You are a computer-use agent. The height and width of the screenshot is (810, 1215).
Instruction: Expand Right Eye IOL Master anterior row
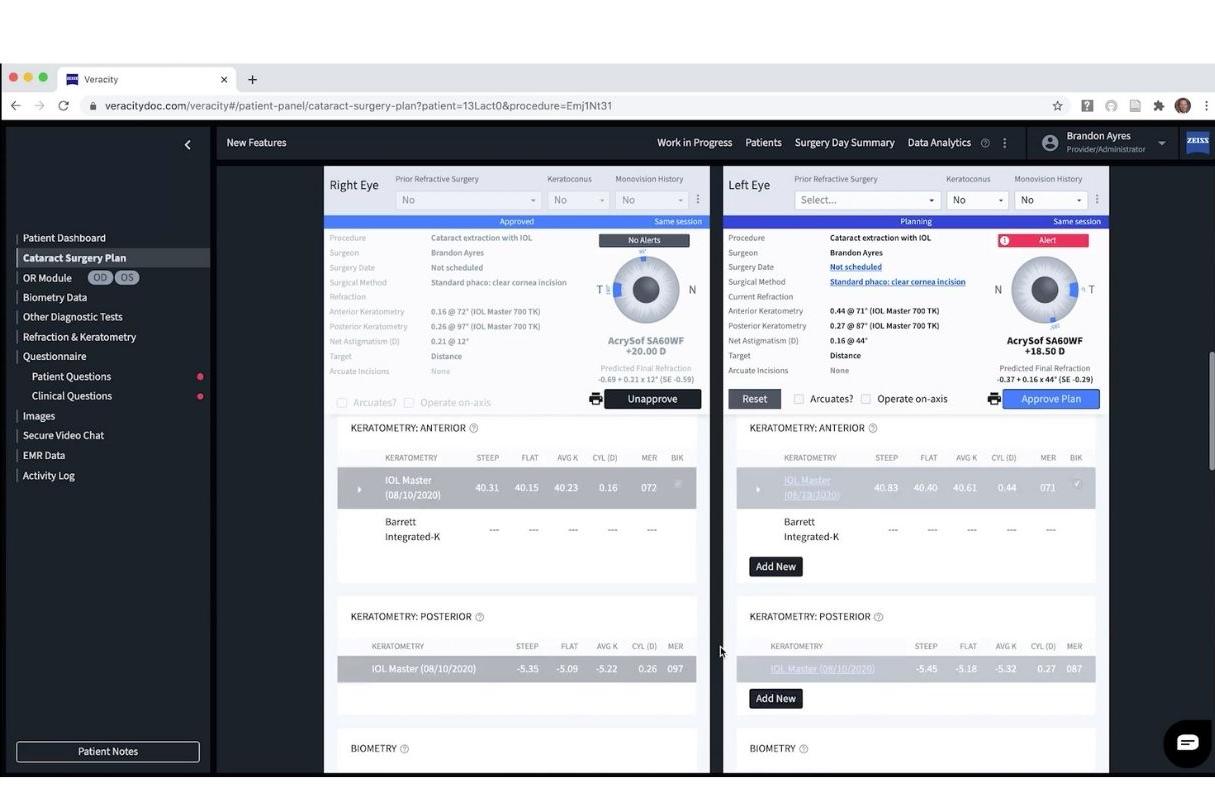click(359, 489)
